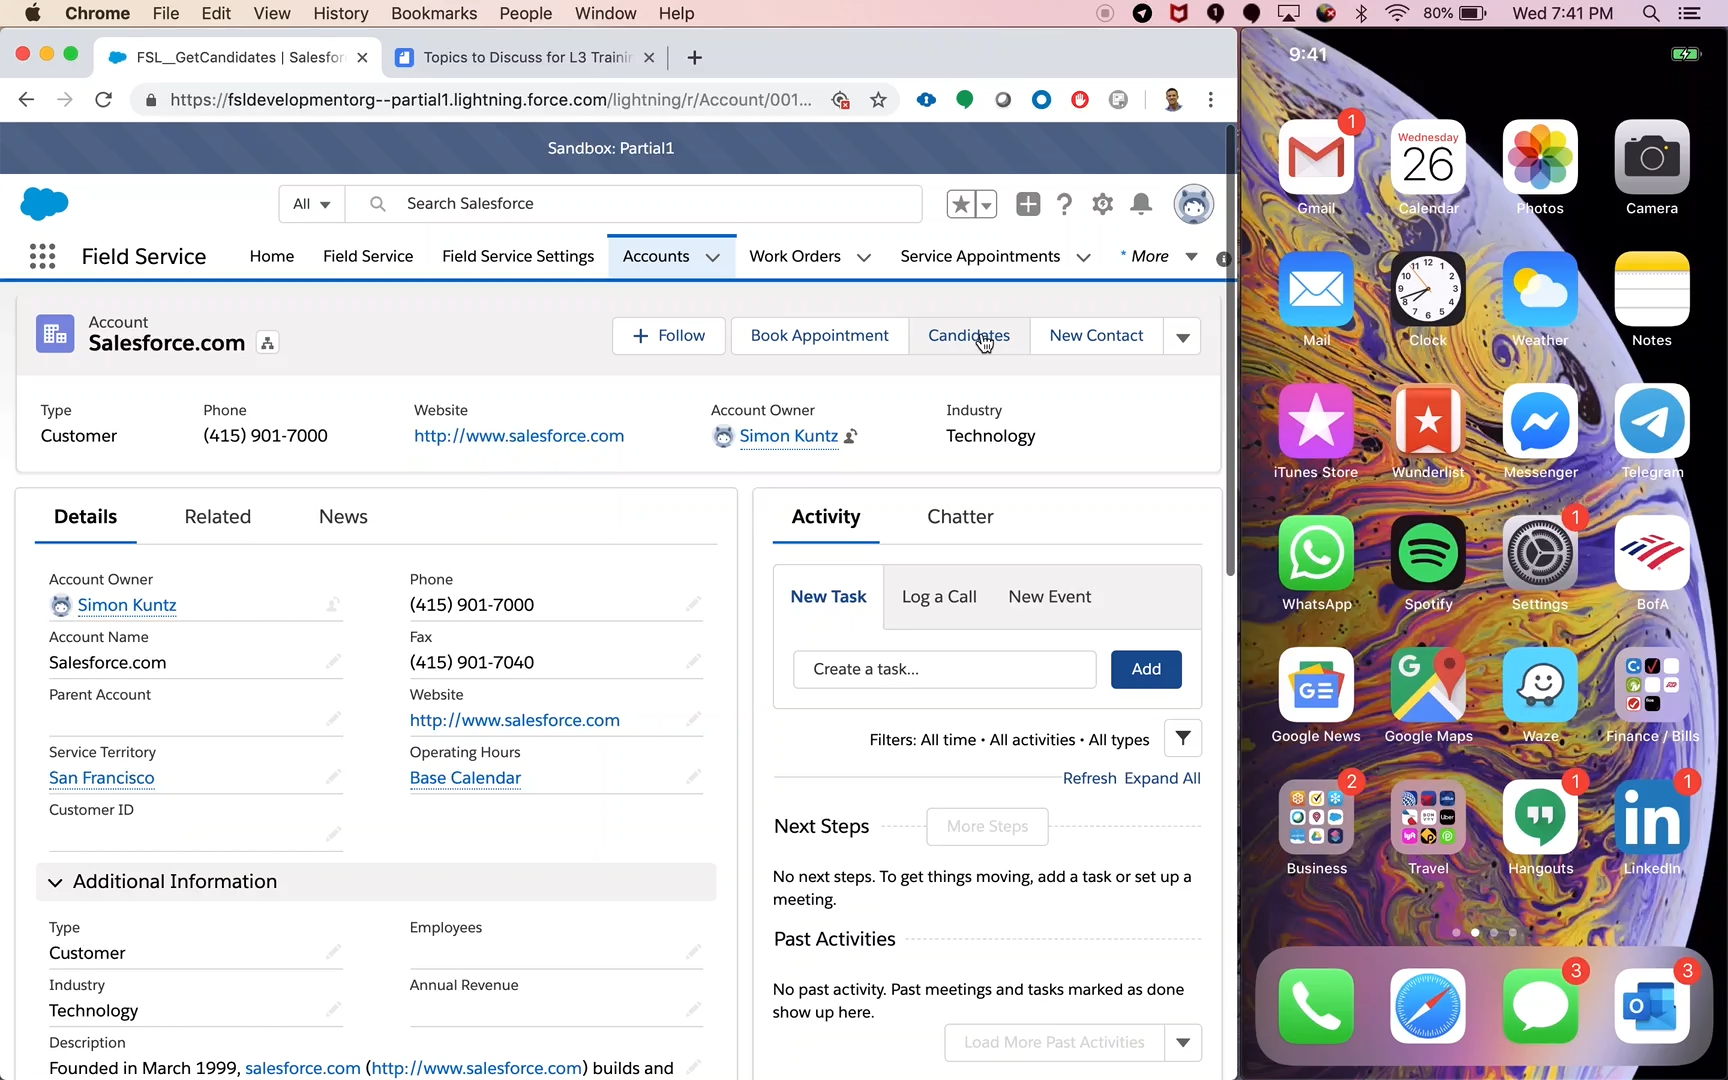This screenshot has width=1728, height=1080.
Task: Open the All search scope dropdown
Action: click(311, 204)
